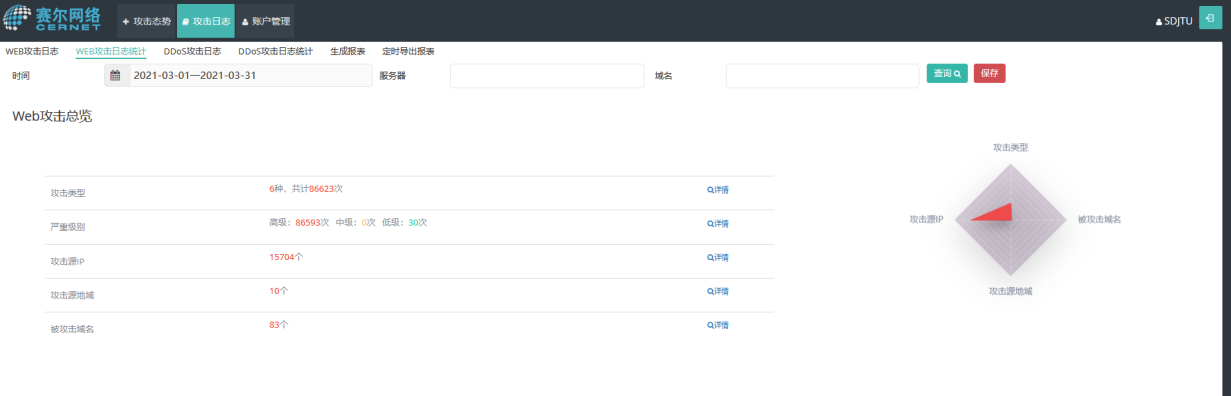The image size is (1231, 396).
Task: Open 详情 for 攻击类型 row
Action: 718,189
